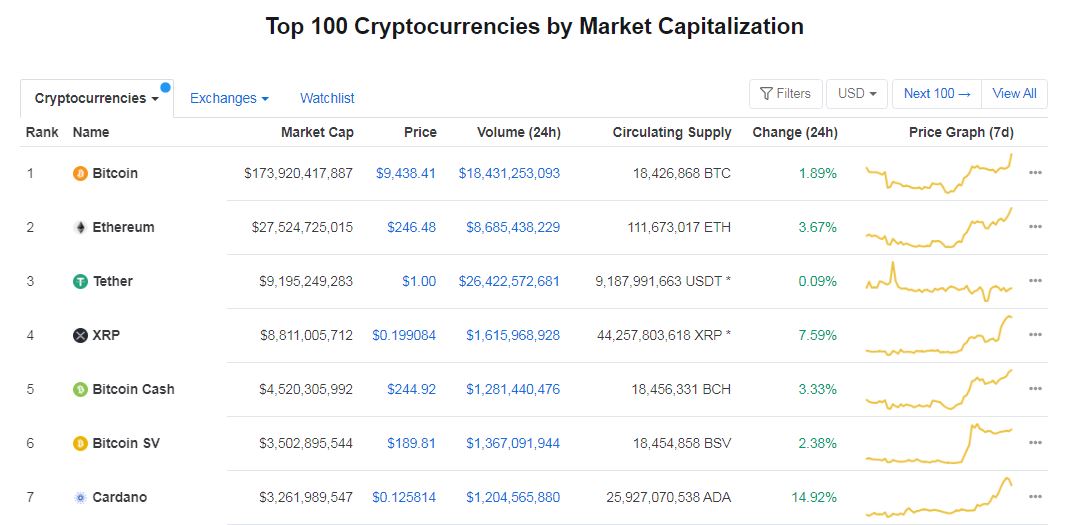Click the XRP black logo icon
This screenshot has height=525, width=1066.
[80, 335]
